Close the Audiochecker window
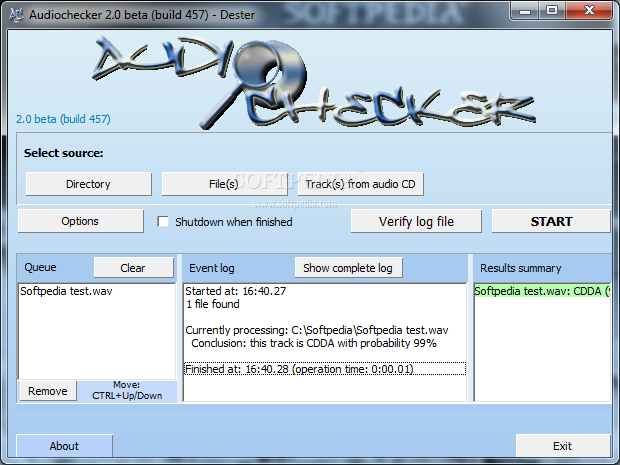 (x=589, y=10)
